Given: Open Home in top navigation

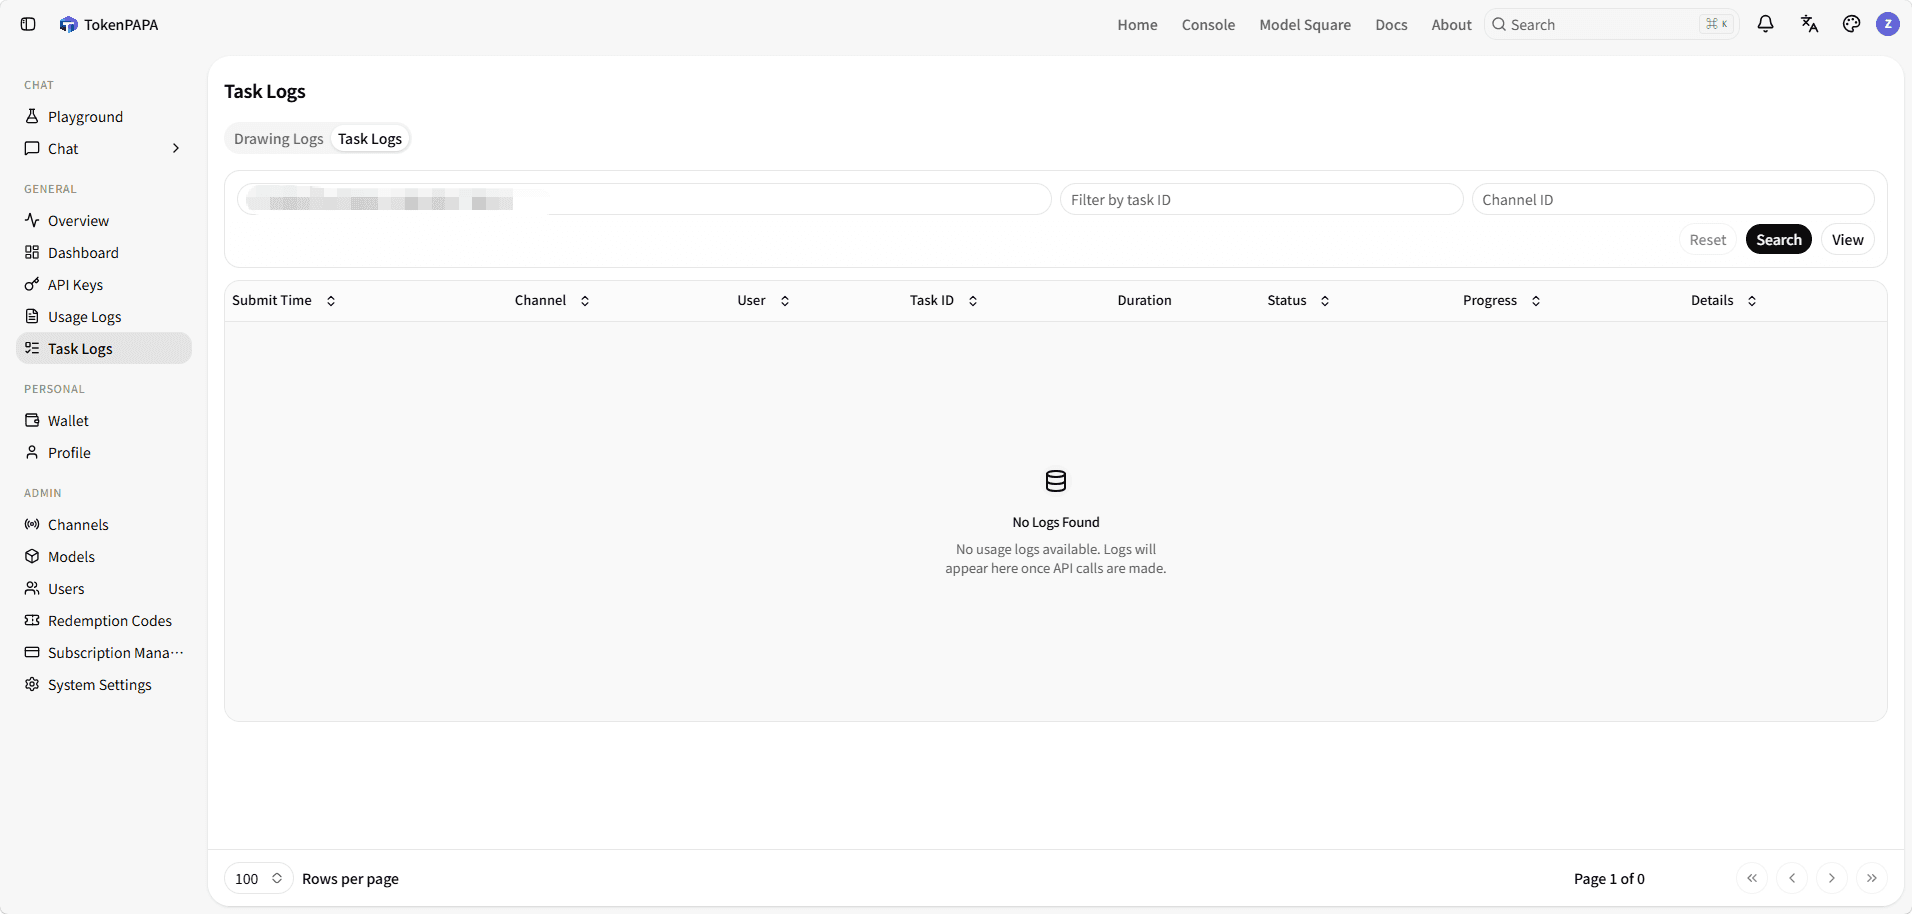Looking at the screenshot, I should (x=1137, y=24).
